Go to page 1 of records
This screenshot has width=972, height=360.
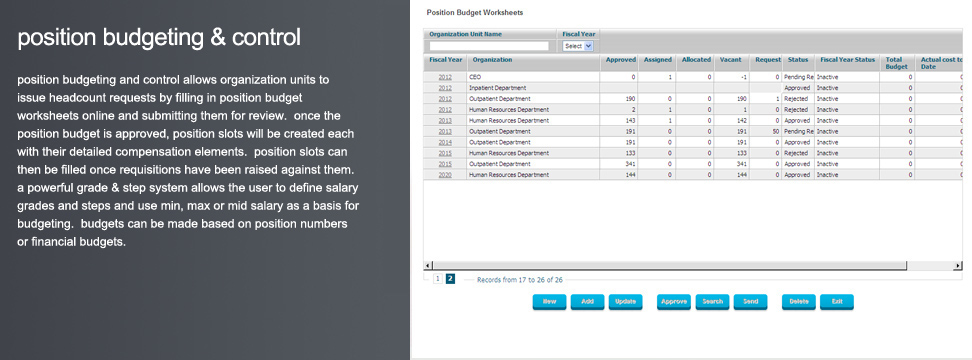pos(437,279)
